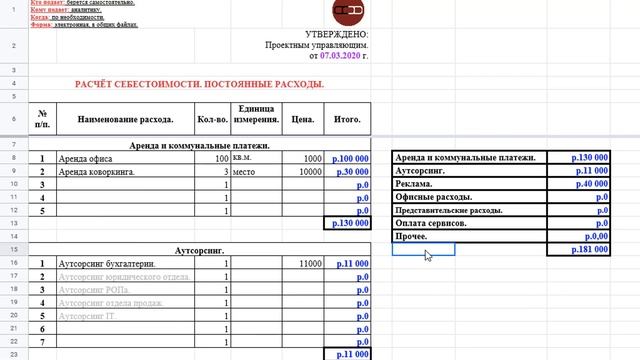
Task: Select 'Аутсорсинг юридического отдела.' cell
Action: (x=125, y=276)
